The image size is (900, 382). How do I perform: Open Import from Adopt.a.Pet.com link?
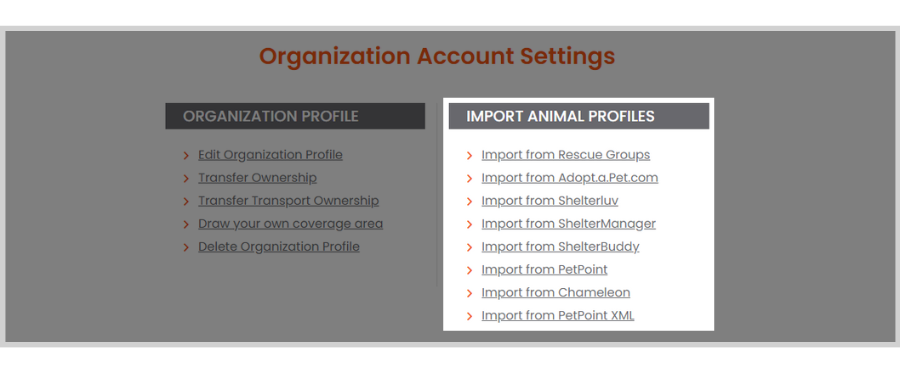tap(569, 178)
